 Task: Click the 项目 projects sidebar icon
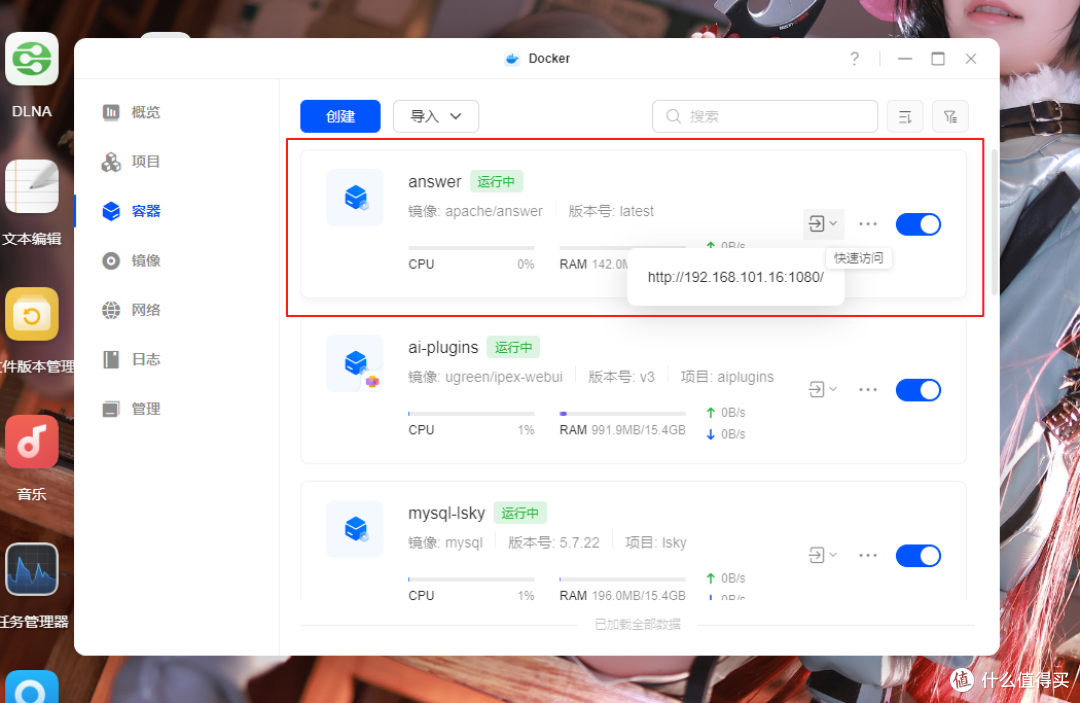pyautogui.click(x=111, y=162)
